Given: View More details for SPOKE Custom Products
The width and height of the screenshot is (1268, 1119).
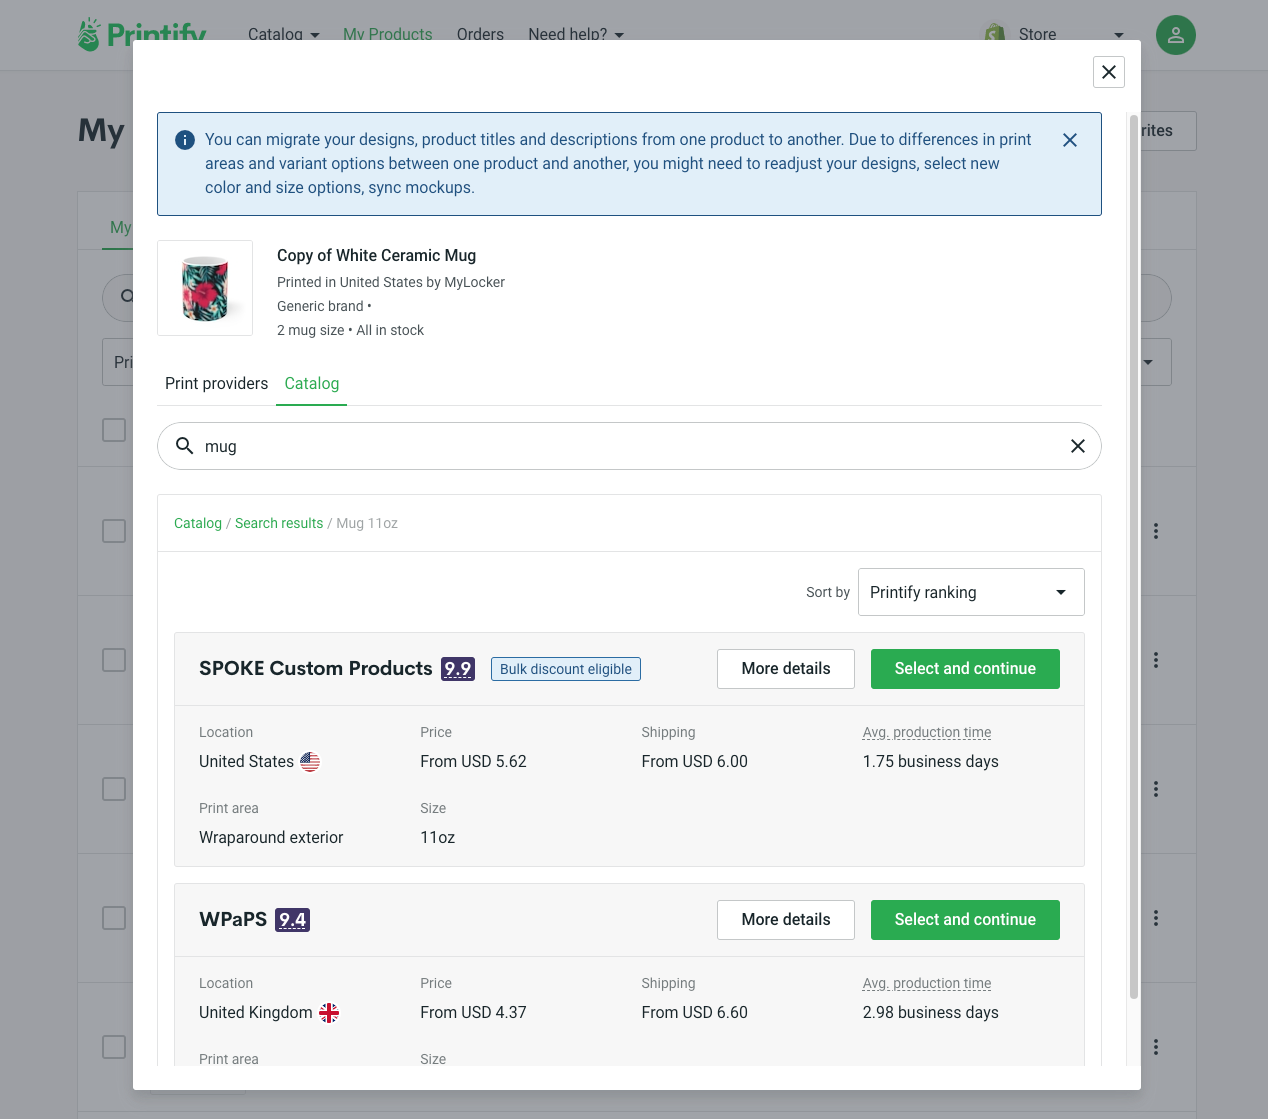Looking at the screenshot, I should tap(786, 669).
